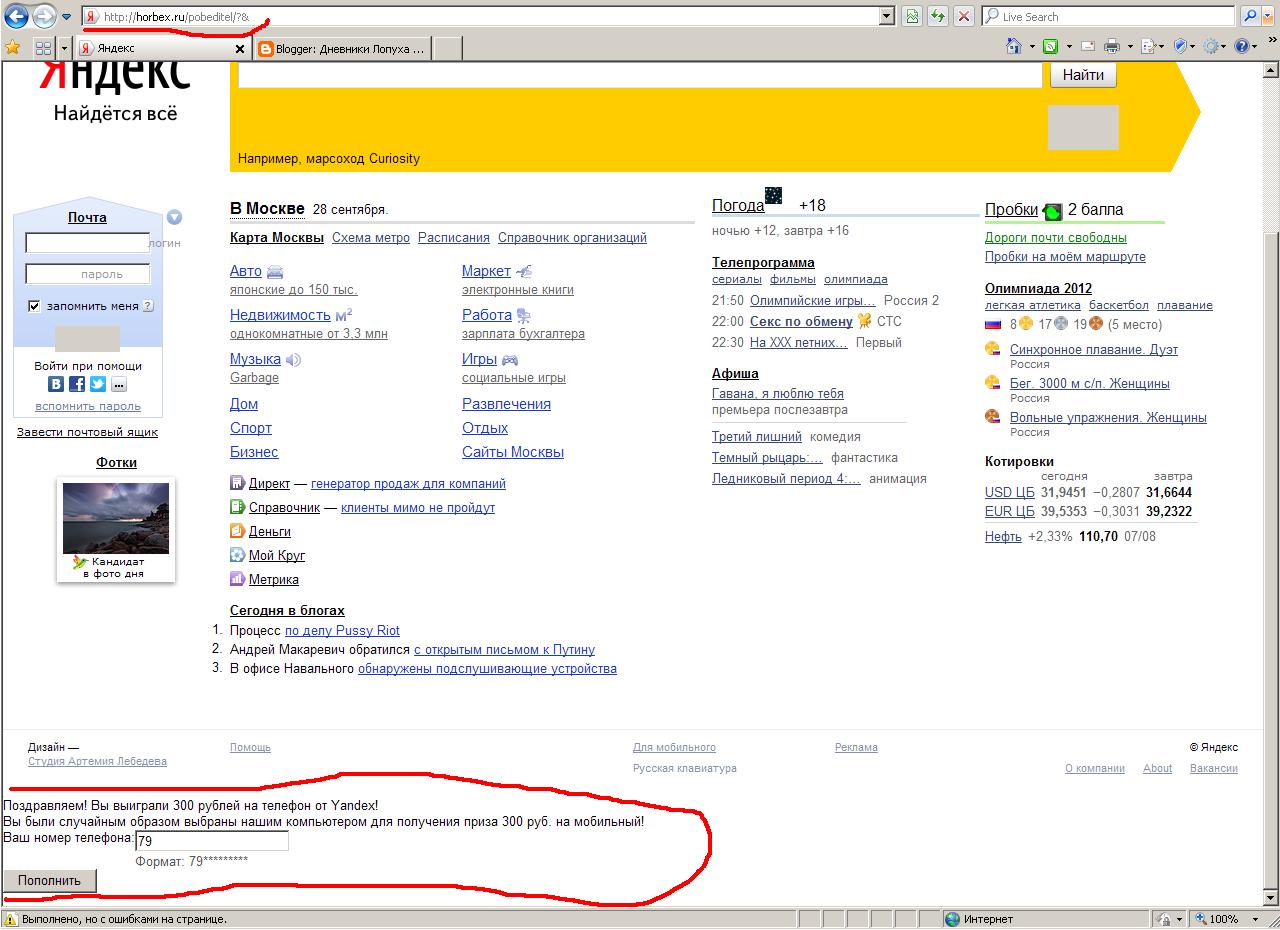Open the search provider options dropdown

pos(1268,16)
